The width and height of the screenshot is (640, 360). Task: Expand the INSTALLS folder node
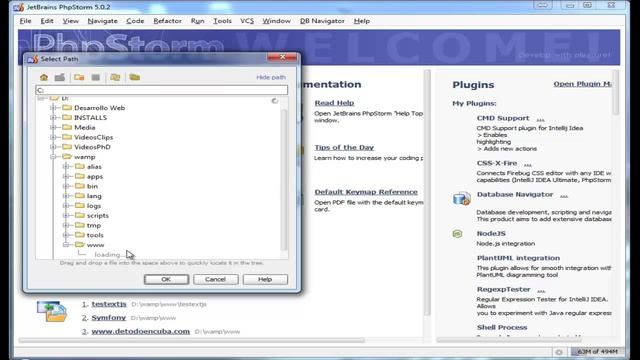pos(53,118)
